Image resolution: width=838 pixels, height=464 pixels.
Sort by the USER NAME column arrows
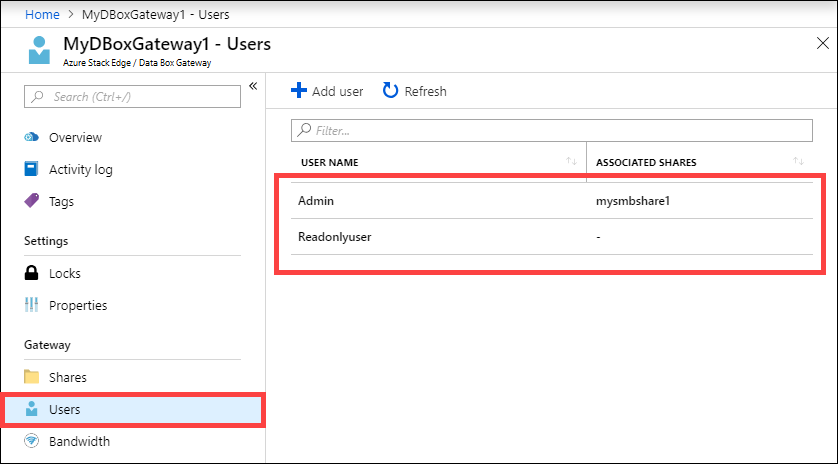pyautogui.click(x=572, y=161)
